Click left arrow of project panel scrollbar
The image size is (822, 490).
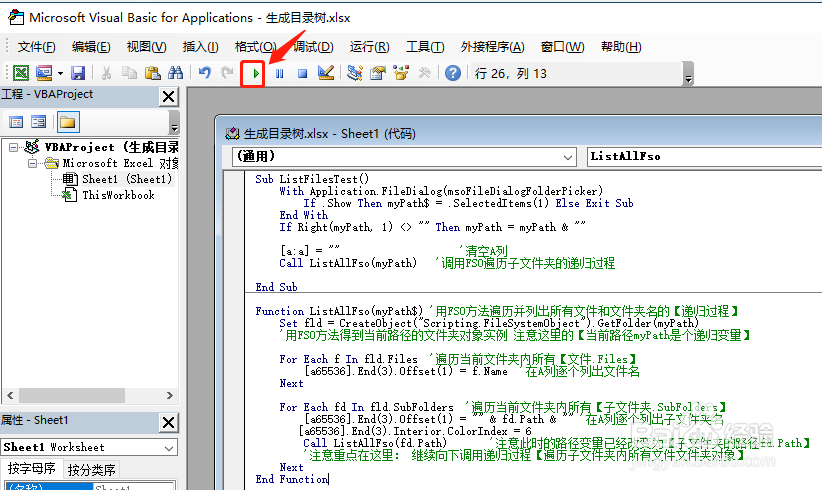(x=10, y=395)
